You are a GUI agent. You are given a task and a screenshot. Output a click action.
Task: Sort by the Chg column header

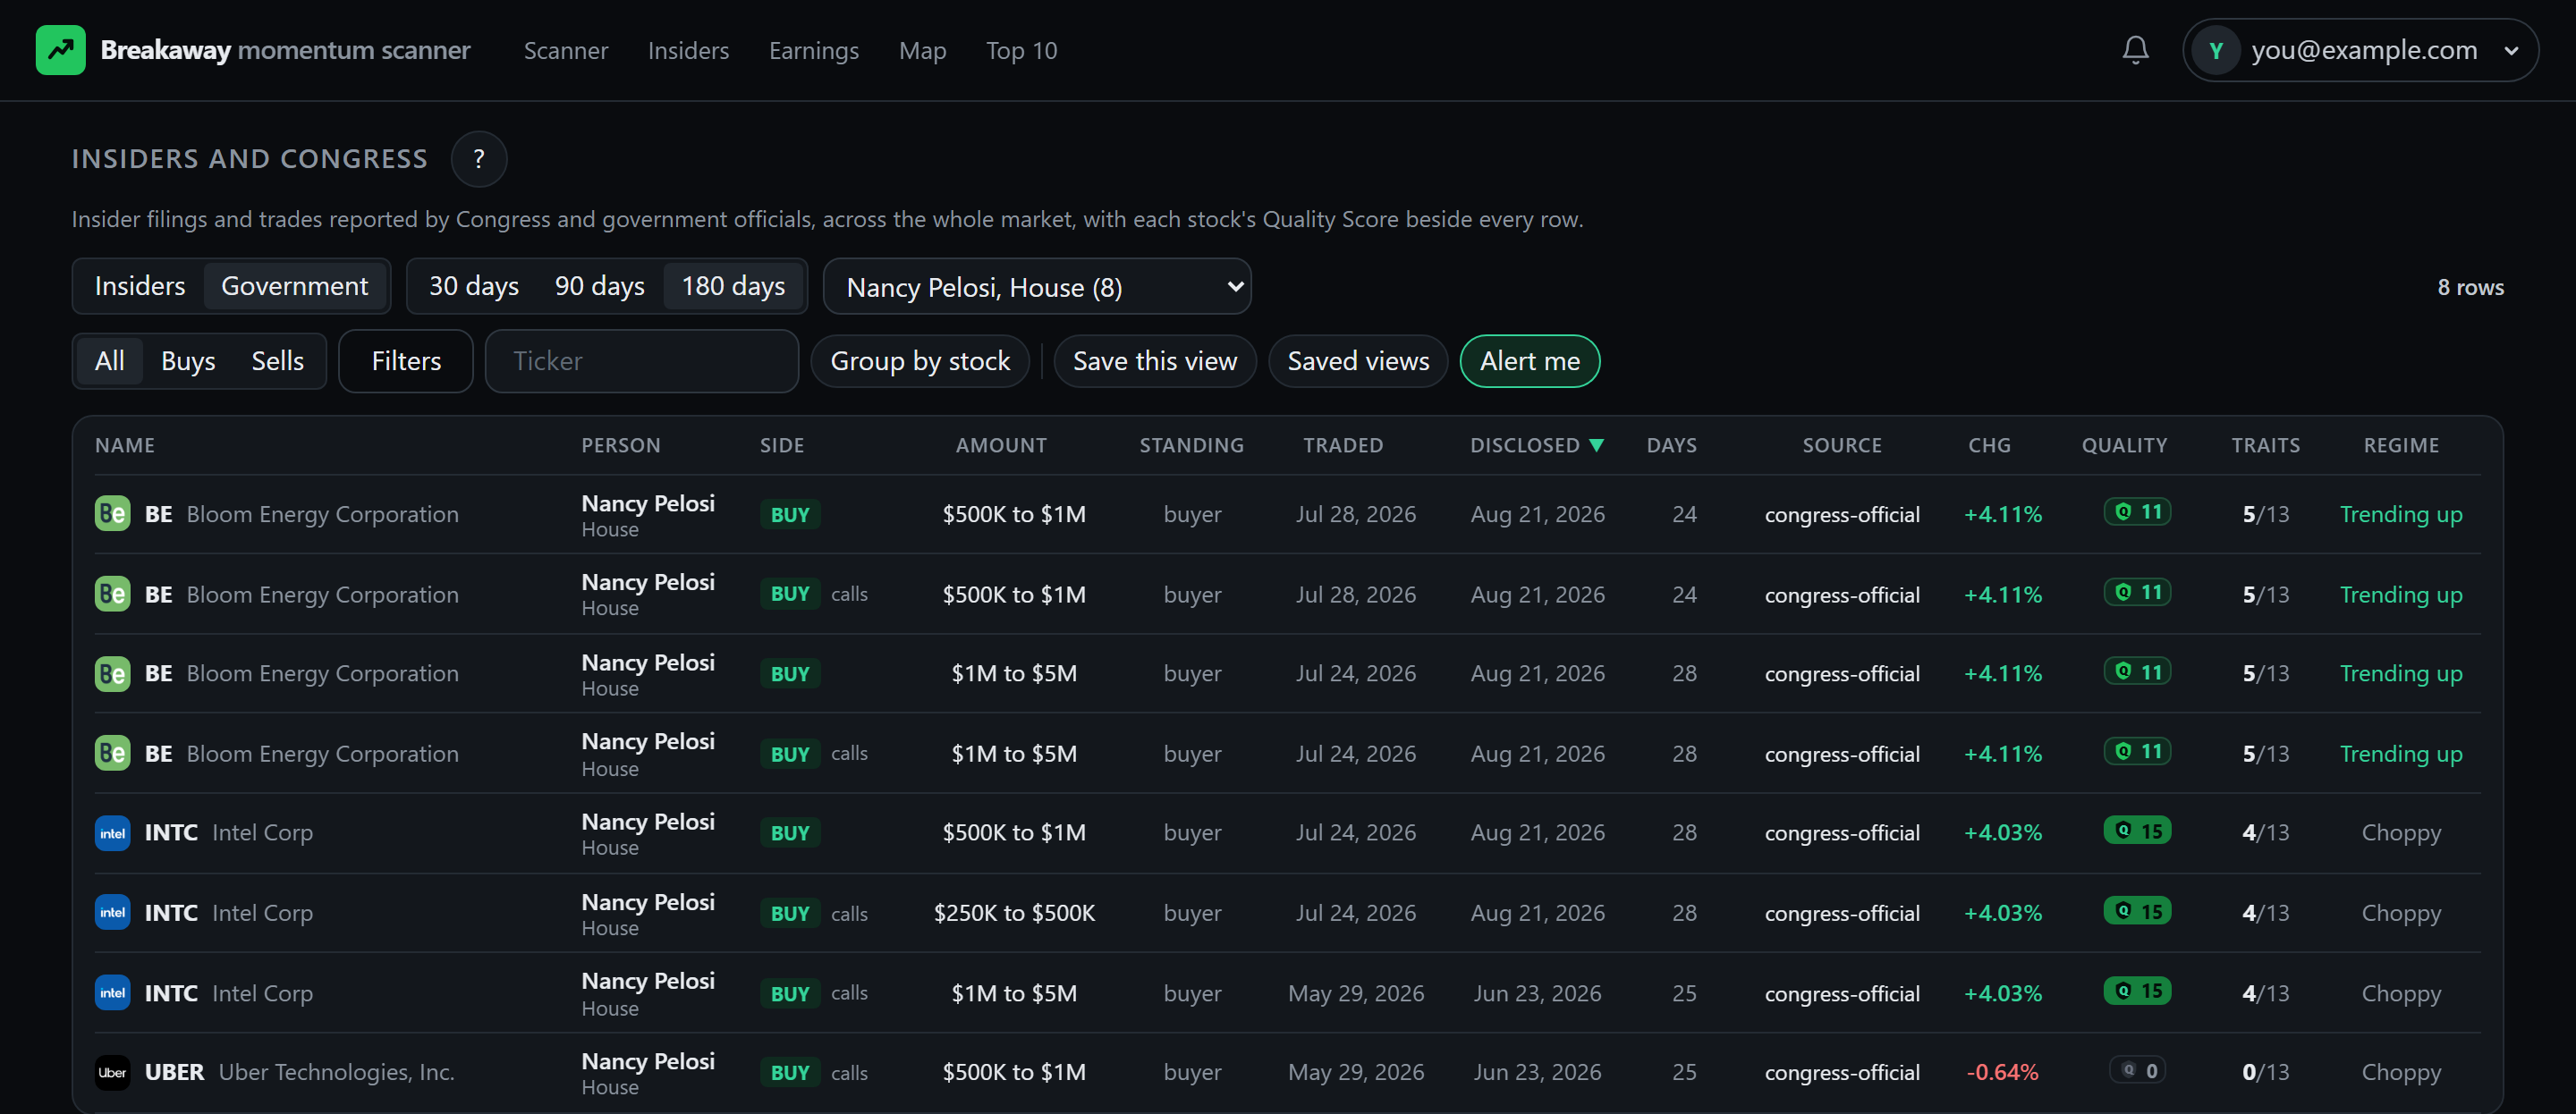tap(1989, 445)
